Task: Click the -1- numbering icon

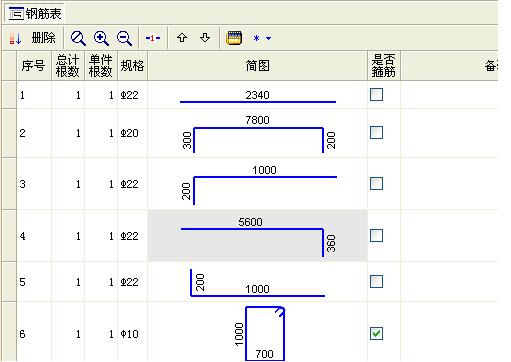Action: [x=153, y=38]
